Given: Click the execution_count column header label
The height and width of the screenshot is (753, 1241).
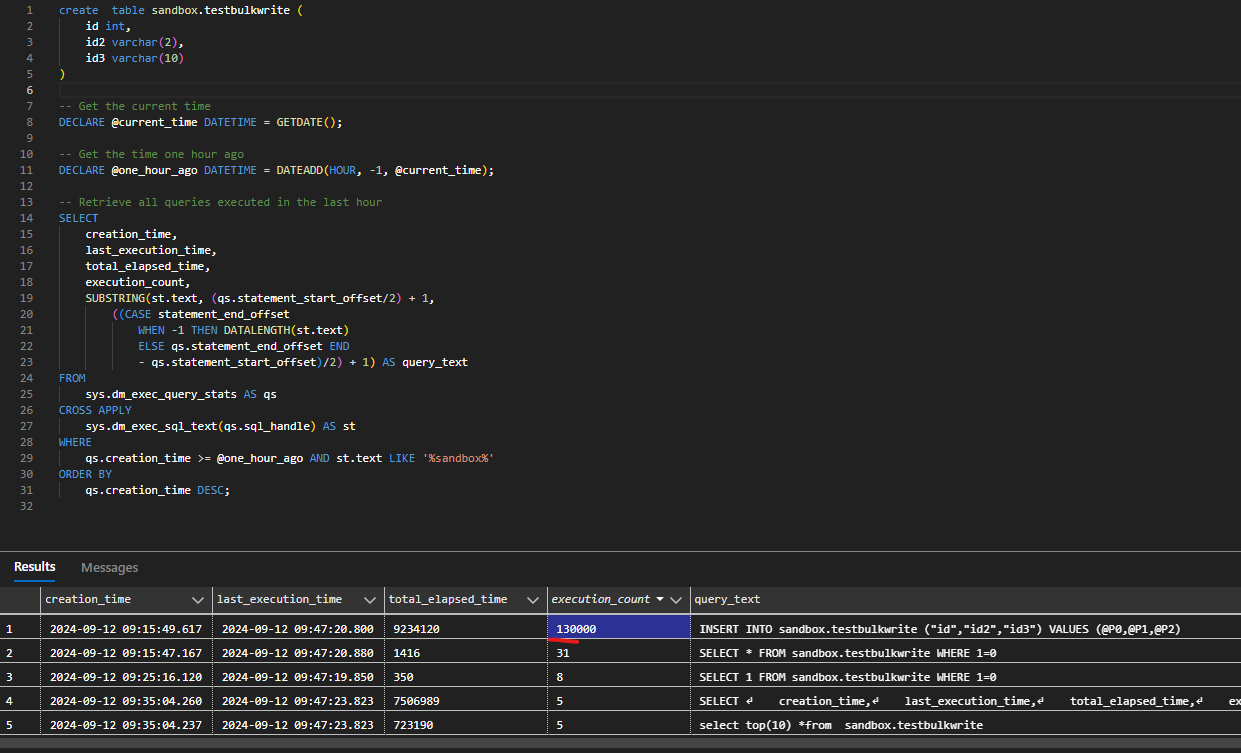Looking at the screenshot, I should (x=600, y=599).
